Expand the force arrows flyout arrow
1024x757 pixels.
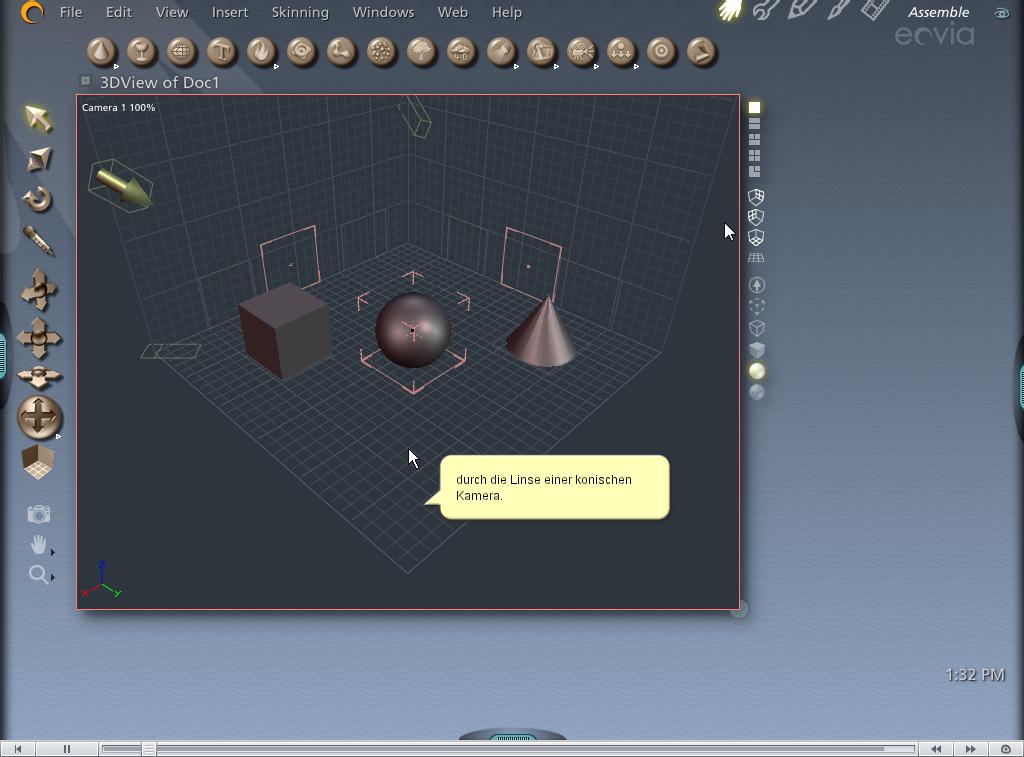pos(636,66)
